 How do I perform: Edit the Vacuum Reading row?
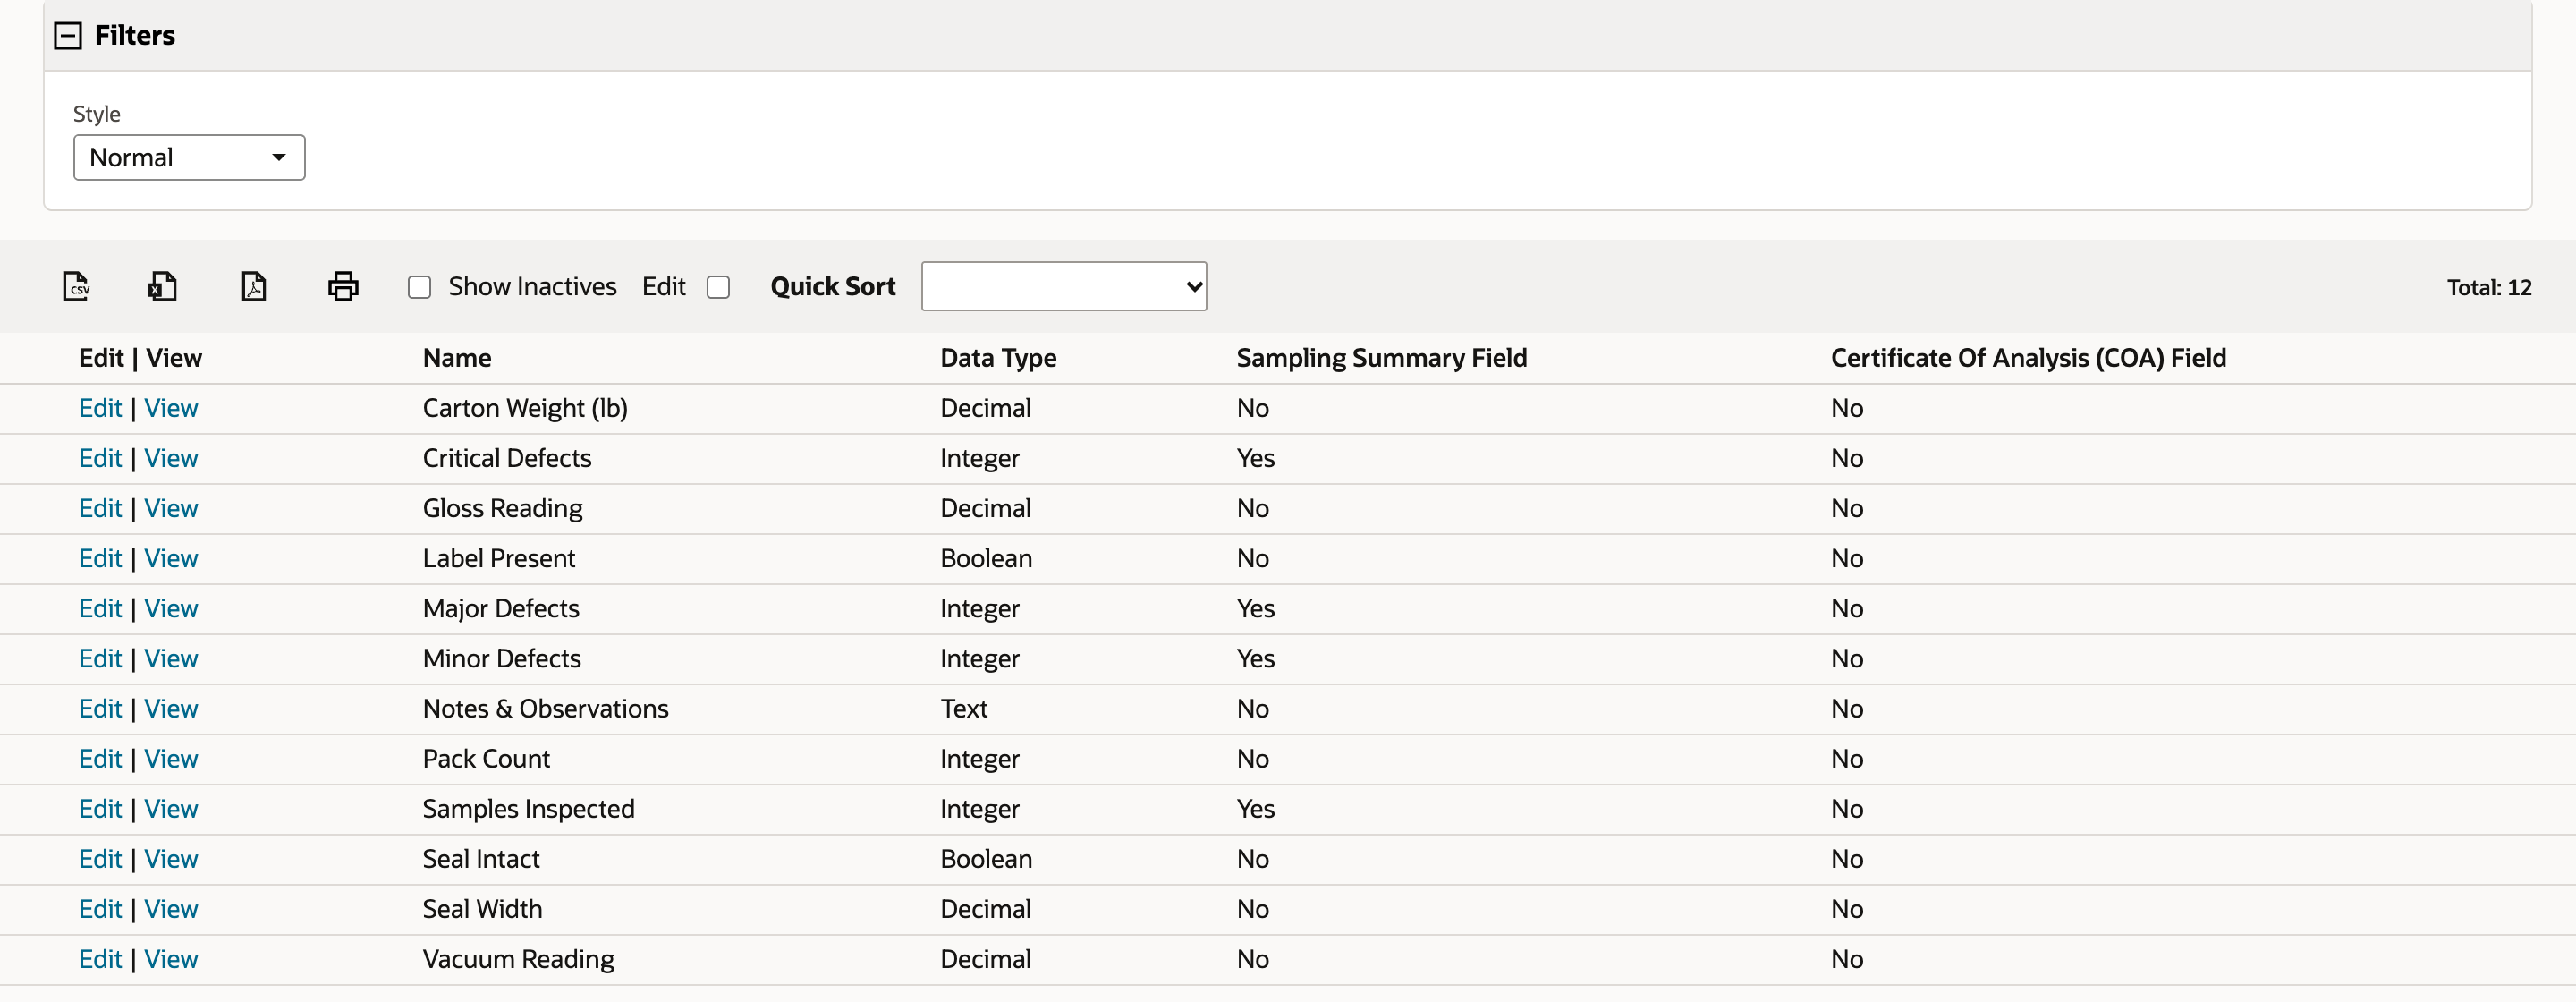coord(100,958)
